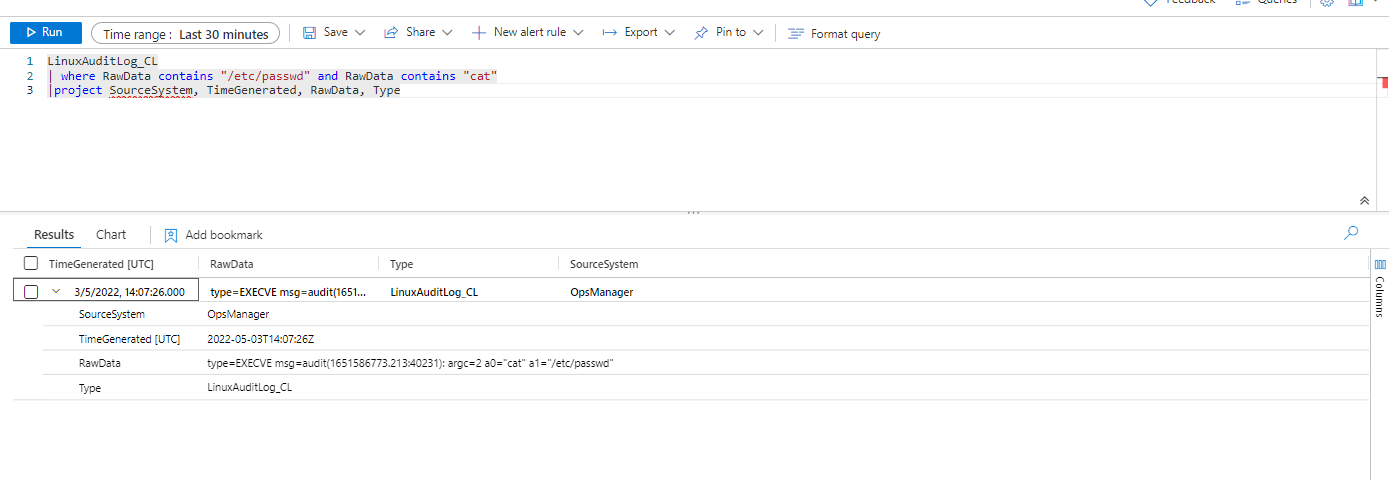Viewport: 1391px width, 480px height.
Task: Expand the Export dropdown chevron
Action: click(669, 33)
